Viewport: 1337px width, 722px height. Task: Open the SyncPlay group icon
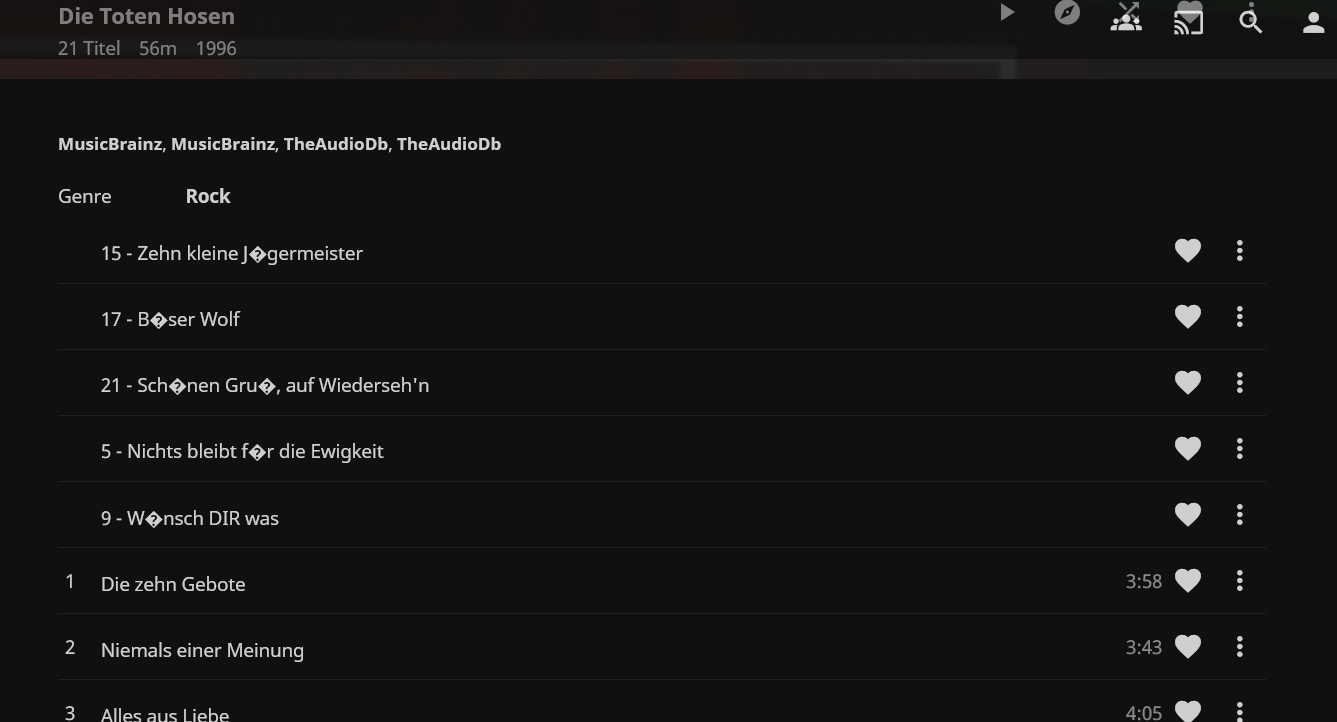click(x=1127, y=18)
